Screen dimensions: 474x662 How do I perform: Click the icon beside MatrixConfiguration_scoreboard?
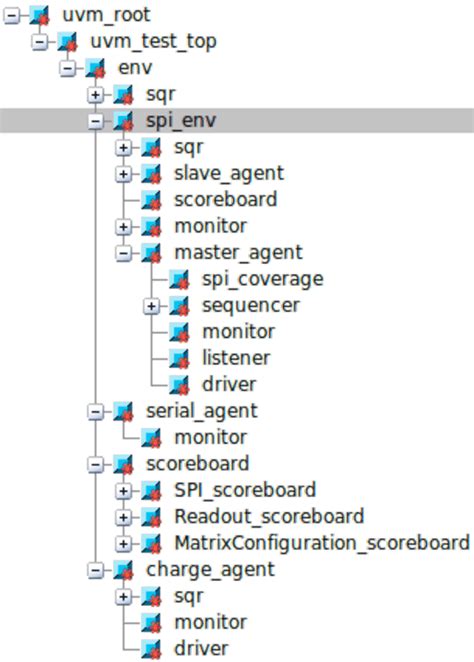click(151, 544)
